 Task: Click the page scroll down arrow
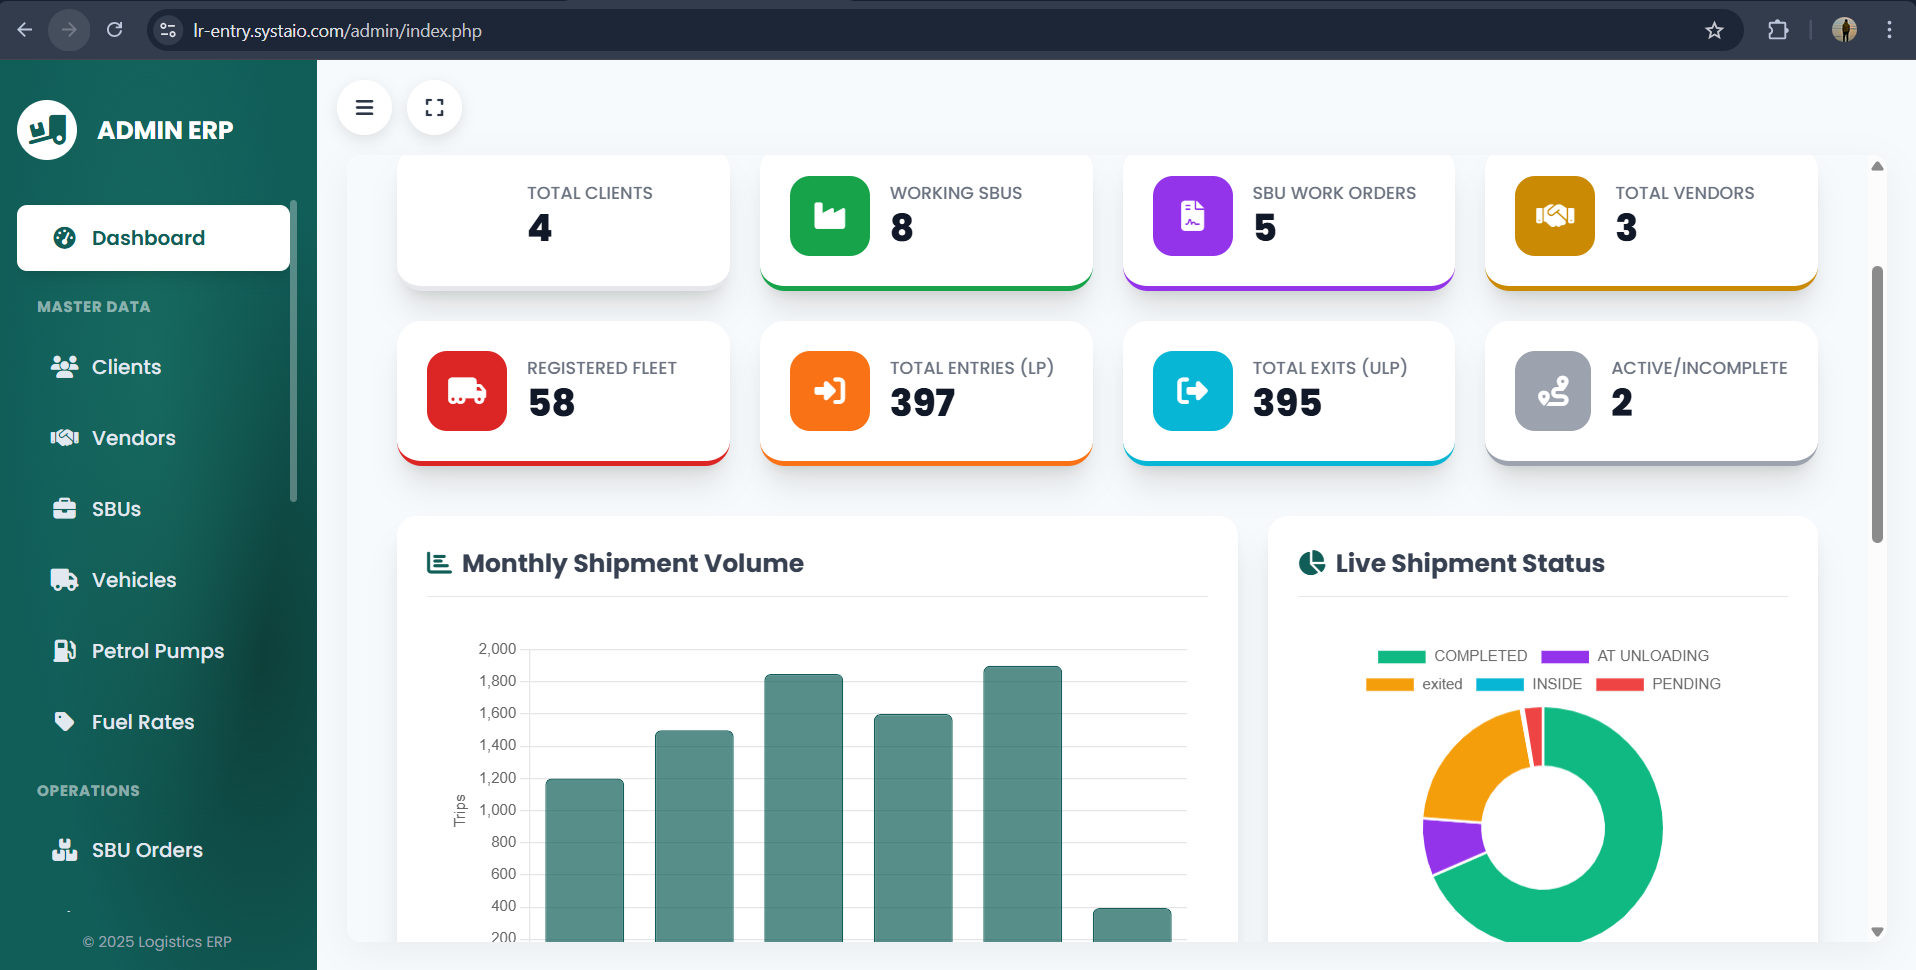point(1877,932)
